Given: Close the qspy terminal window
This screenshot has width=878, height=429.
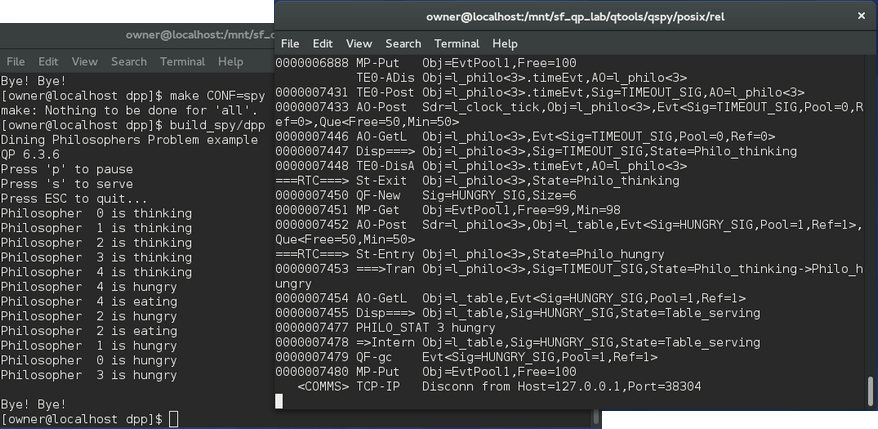Looking at the screenshot, I should 861,16.
